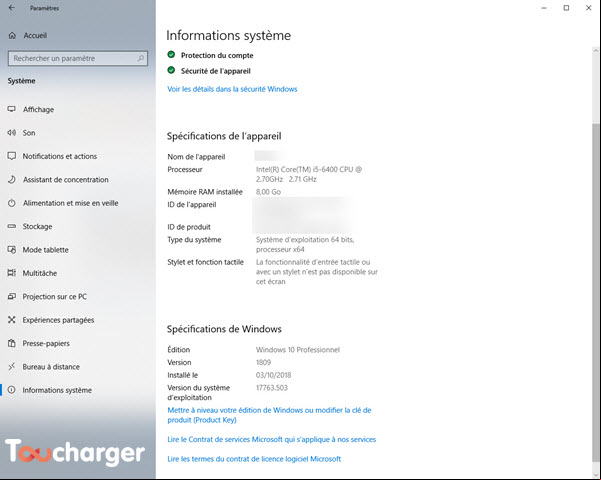Click the Spécifications de l'appareil heading
This screenshot has width=601, height=480.
click(224, 136)
